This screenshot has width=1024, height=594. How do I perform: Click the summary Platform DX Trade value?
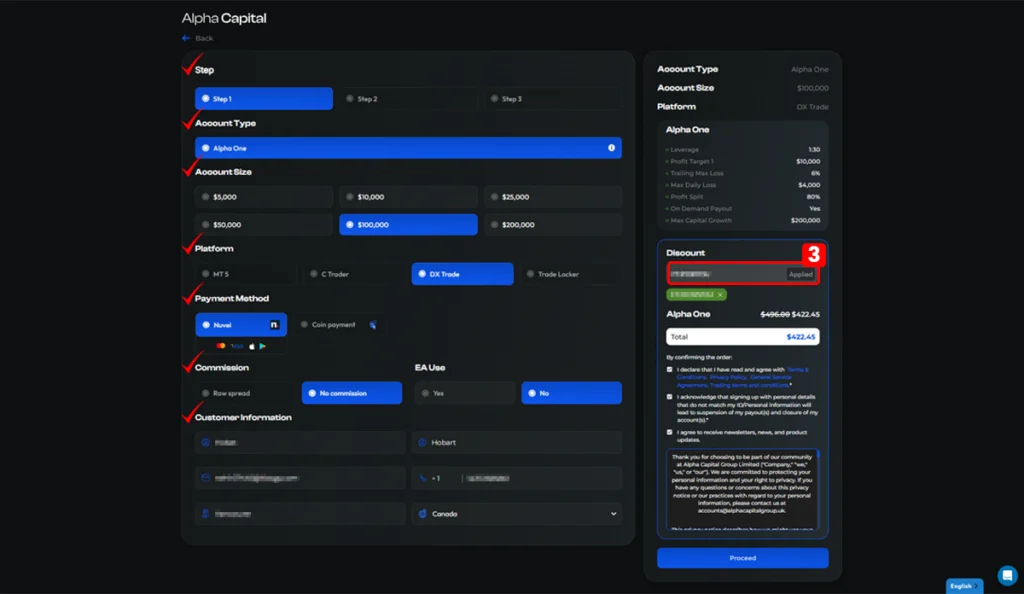pyautogui.click(x=812, y=106)
